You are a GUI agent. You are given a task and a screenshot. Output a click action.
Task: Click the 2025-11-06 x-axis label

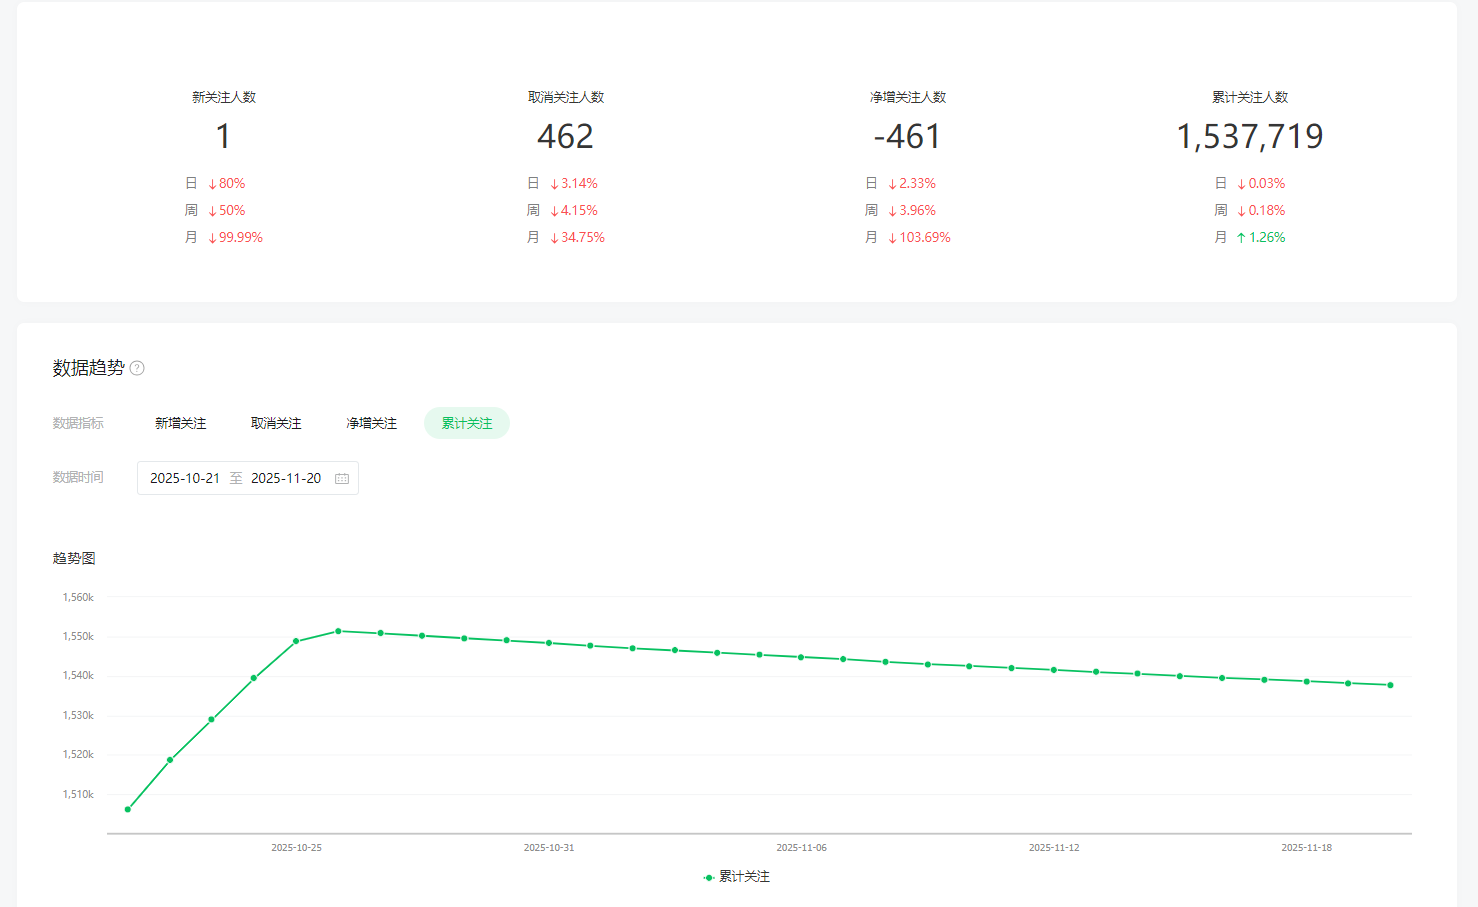pyautogui.click(x=801, y=848)
